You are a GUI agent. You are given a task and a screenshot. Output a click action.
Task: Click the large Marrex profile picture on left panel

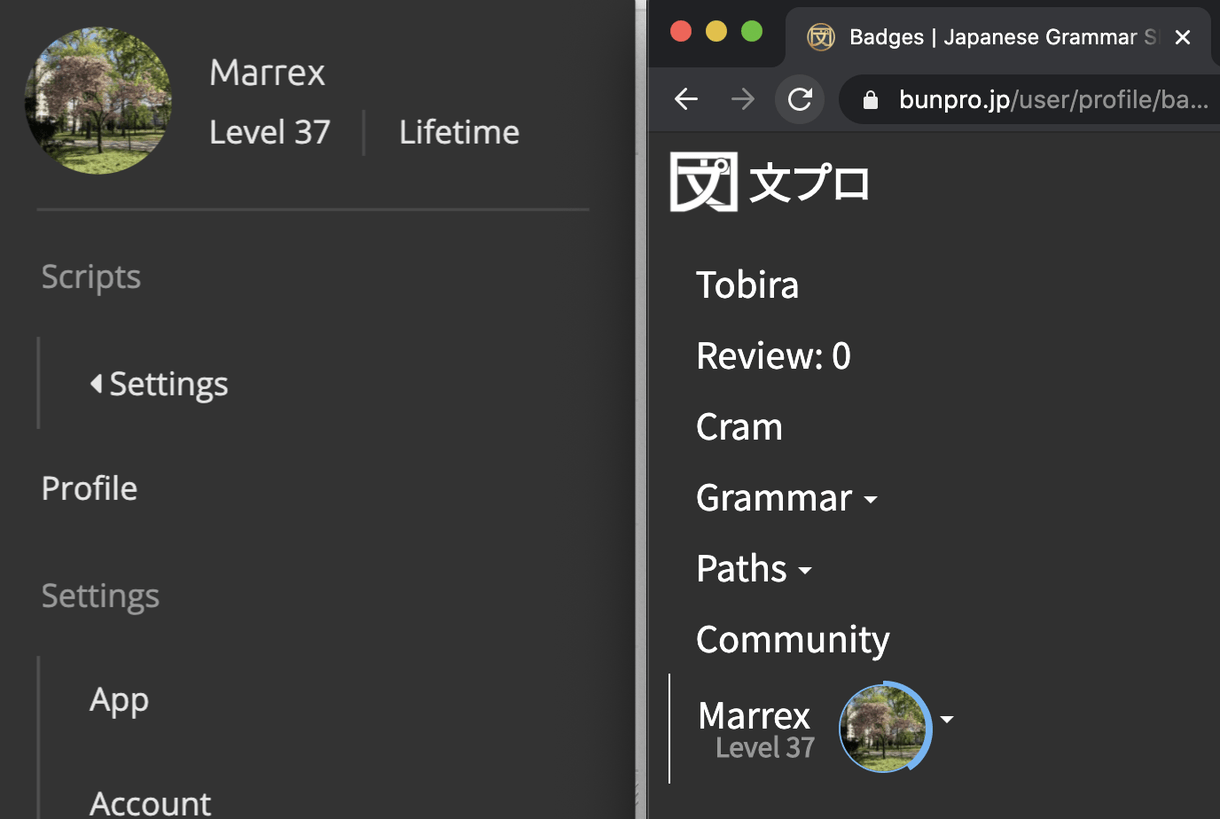(98, 101)
